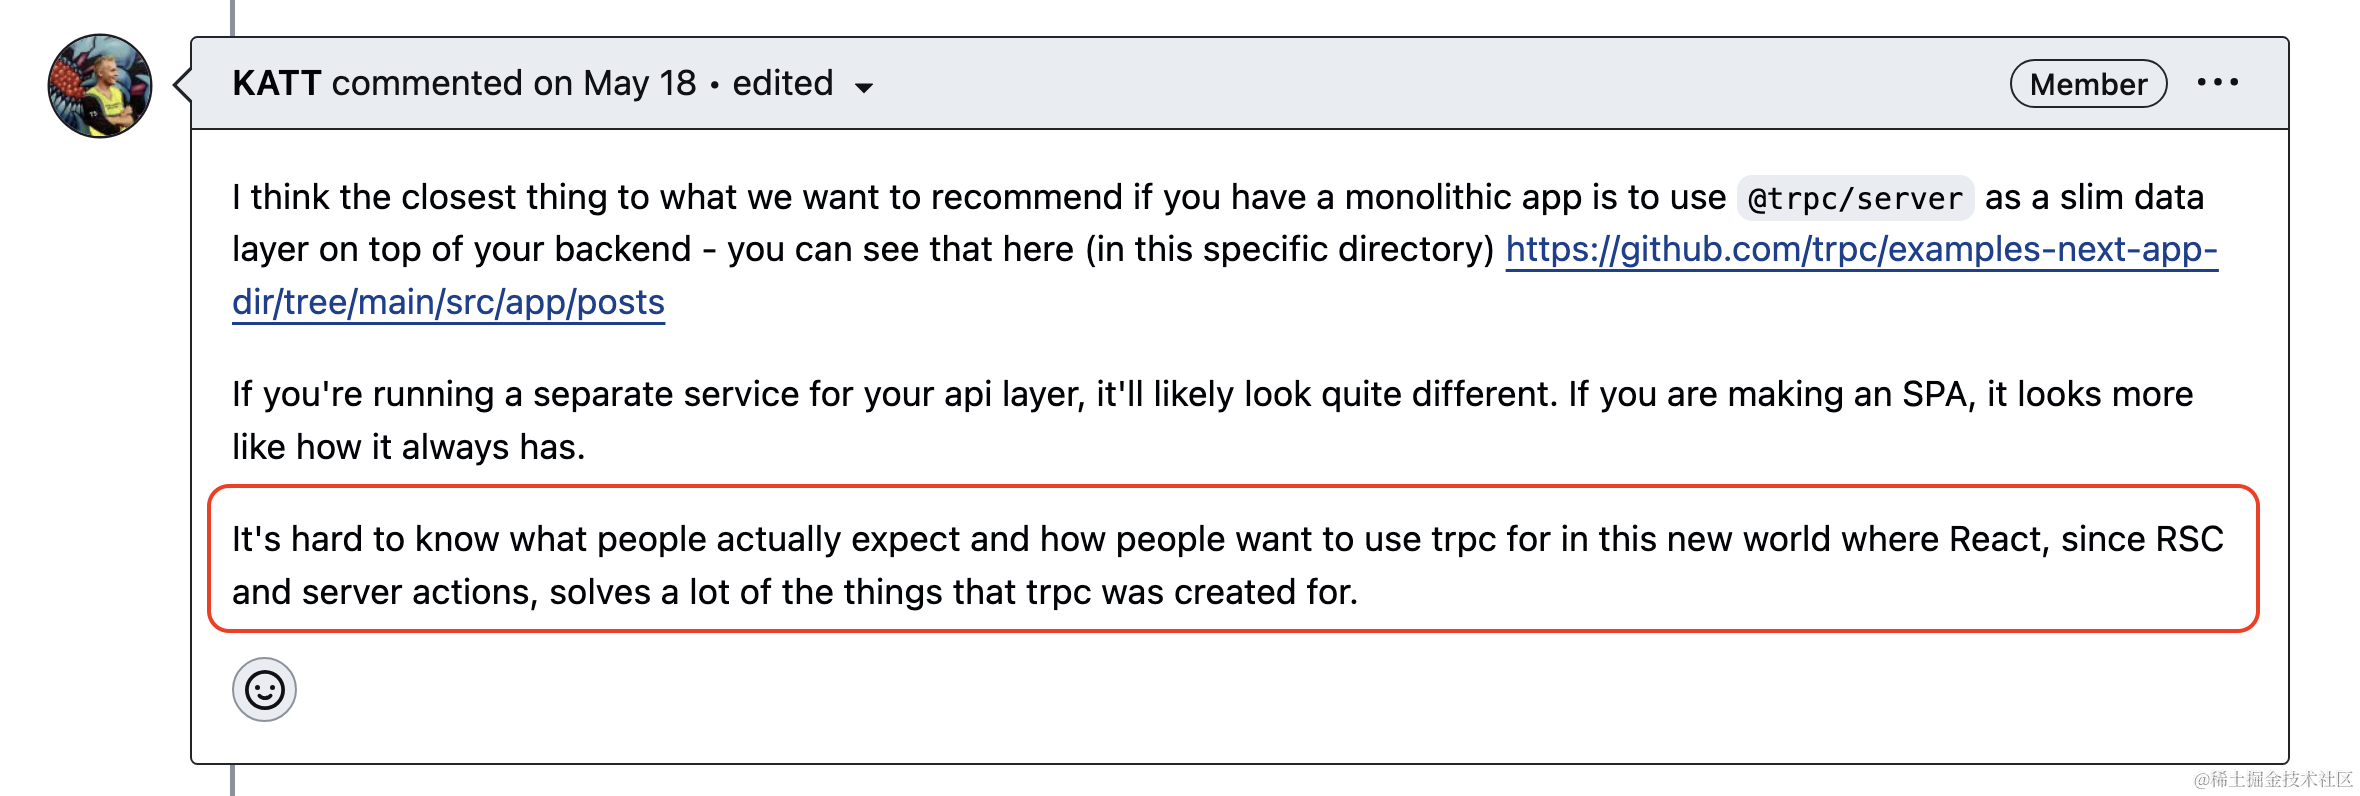Screen dimensions: 2360x796
Task: Click the caret arrow beside edited
Action: pos(864,88)
